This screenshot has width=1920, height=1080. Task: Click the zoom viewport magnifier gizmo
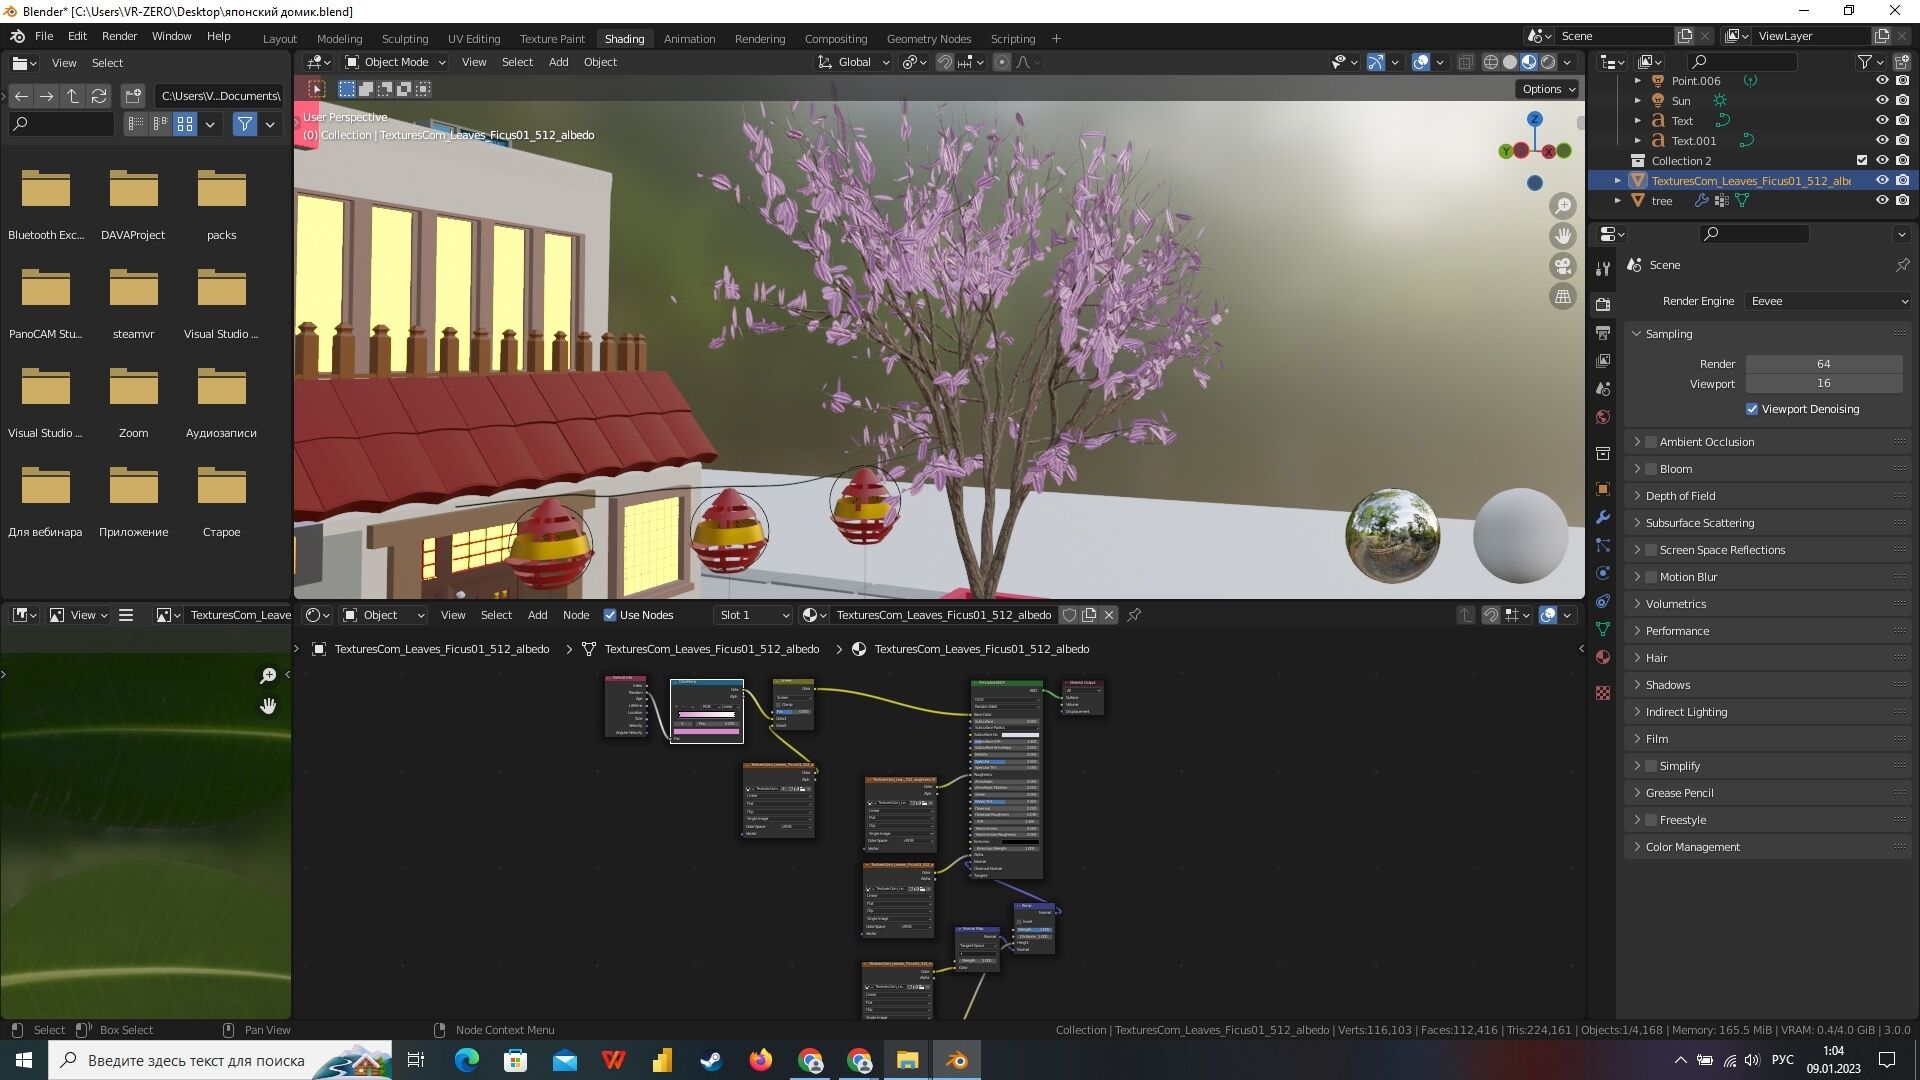[1562, 206]
